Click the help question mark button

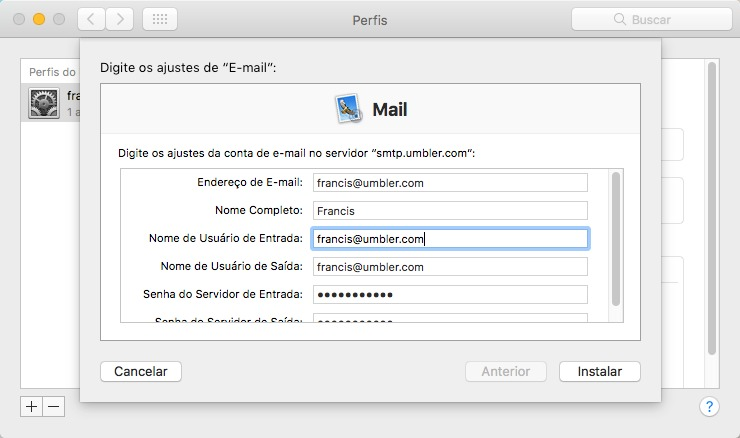click(708, 406)
